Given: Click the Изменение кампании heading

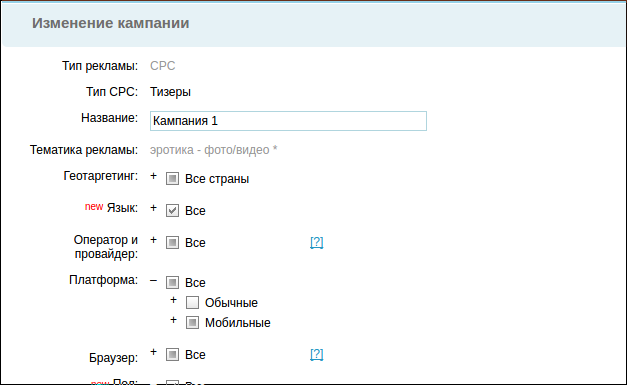Looking at the screenshot, I should (111, 23).
